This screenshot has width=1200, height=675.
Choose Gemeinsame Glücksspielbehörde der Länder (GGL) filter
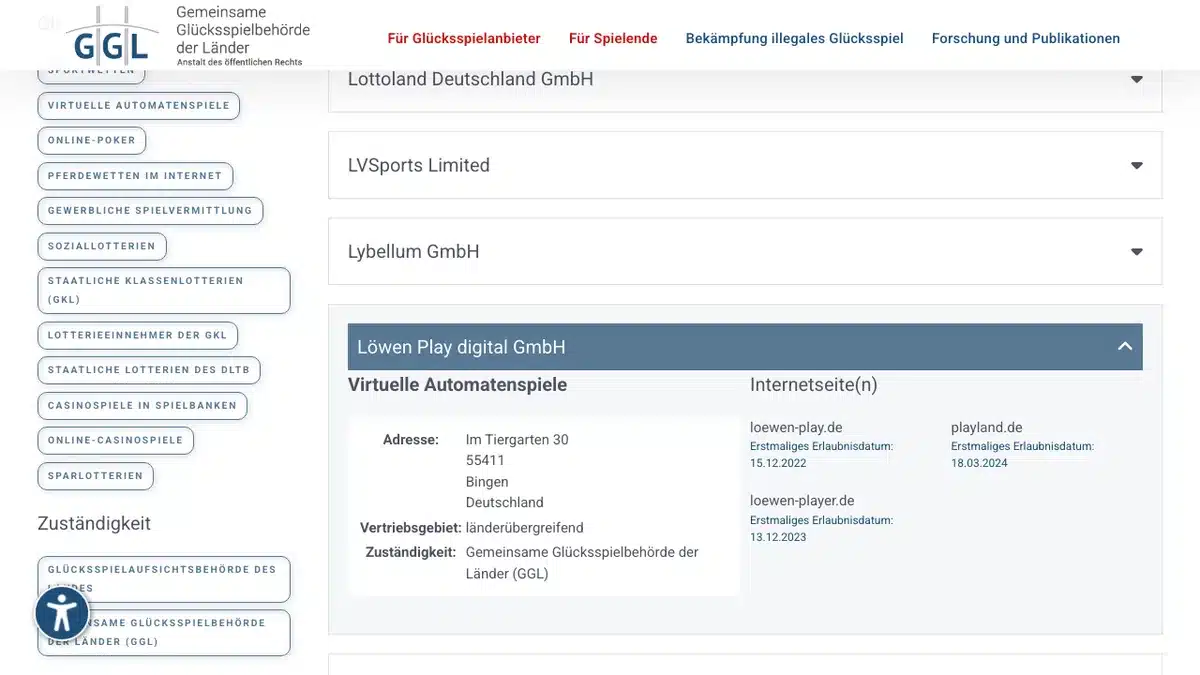pos(164,632)
